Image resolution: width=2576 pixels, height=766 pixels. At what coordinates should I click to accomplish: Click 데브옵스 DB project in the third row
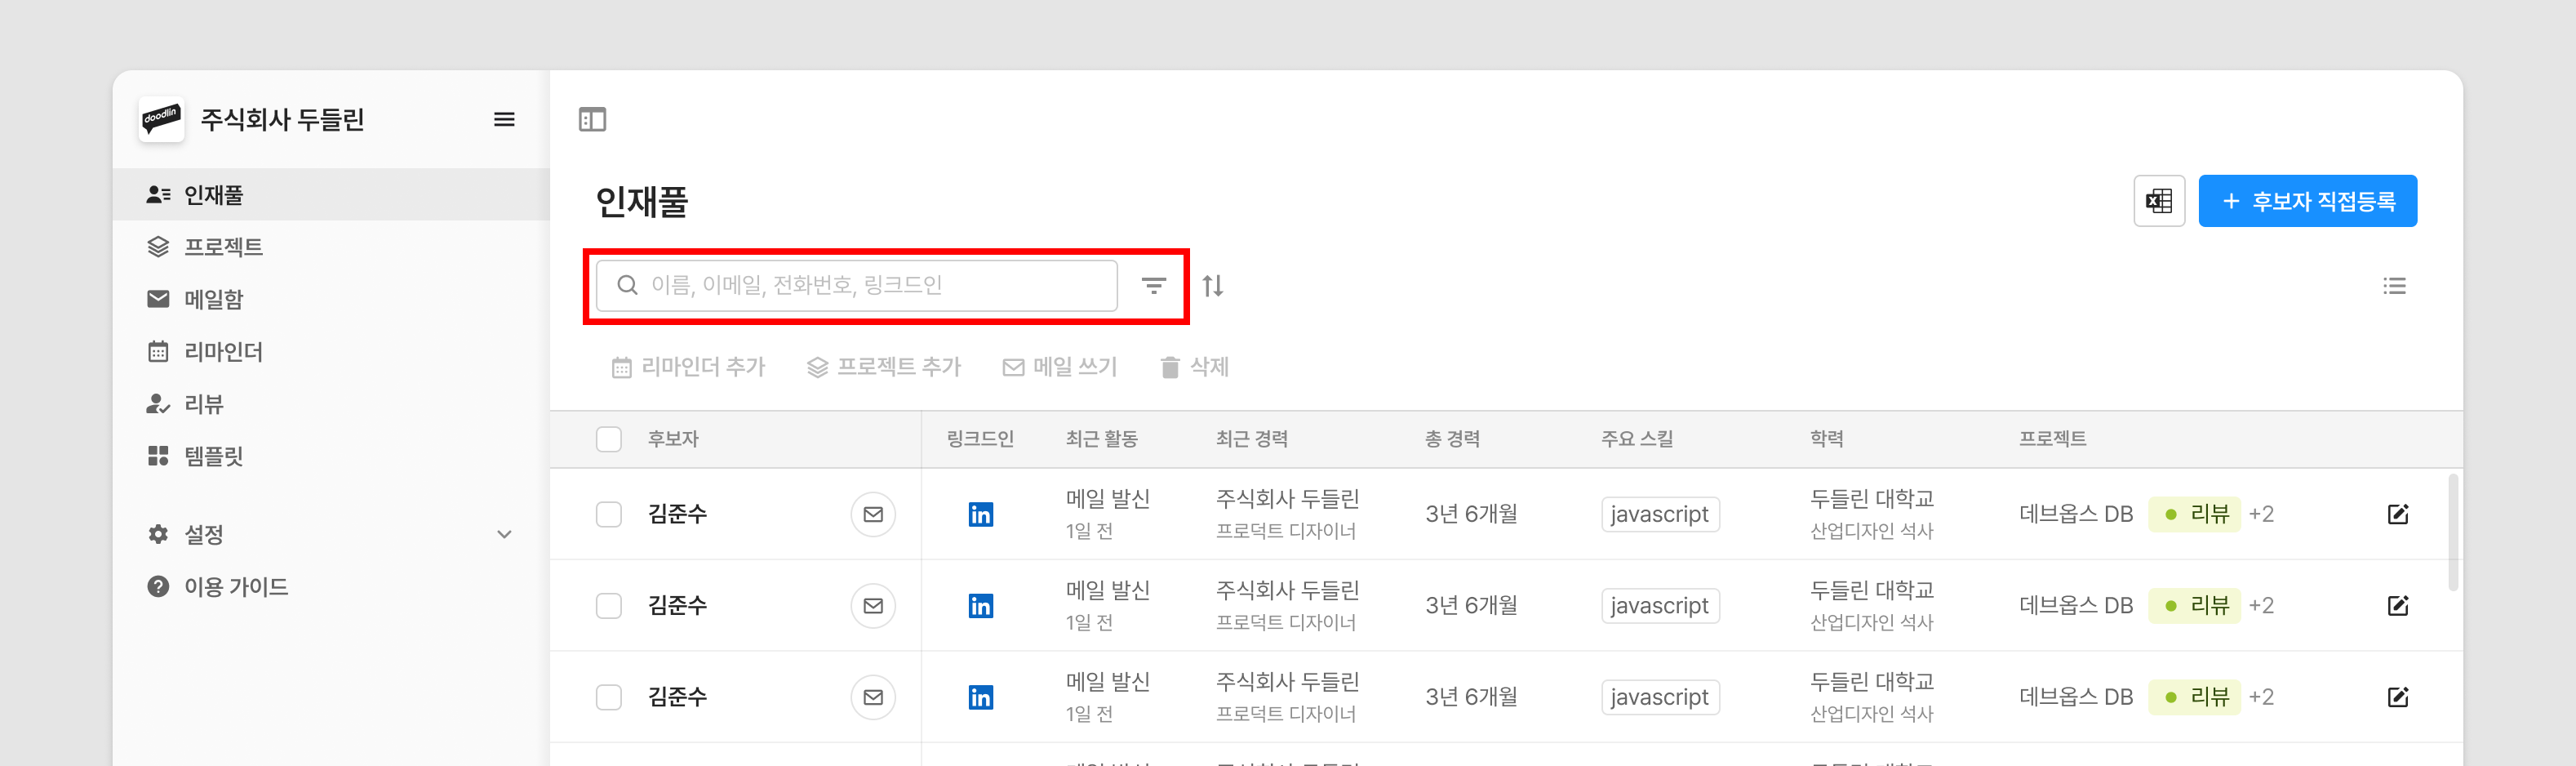tap(2076, 697)
